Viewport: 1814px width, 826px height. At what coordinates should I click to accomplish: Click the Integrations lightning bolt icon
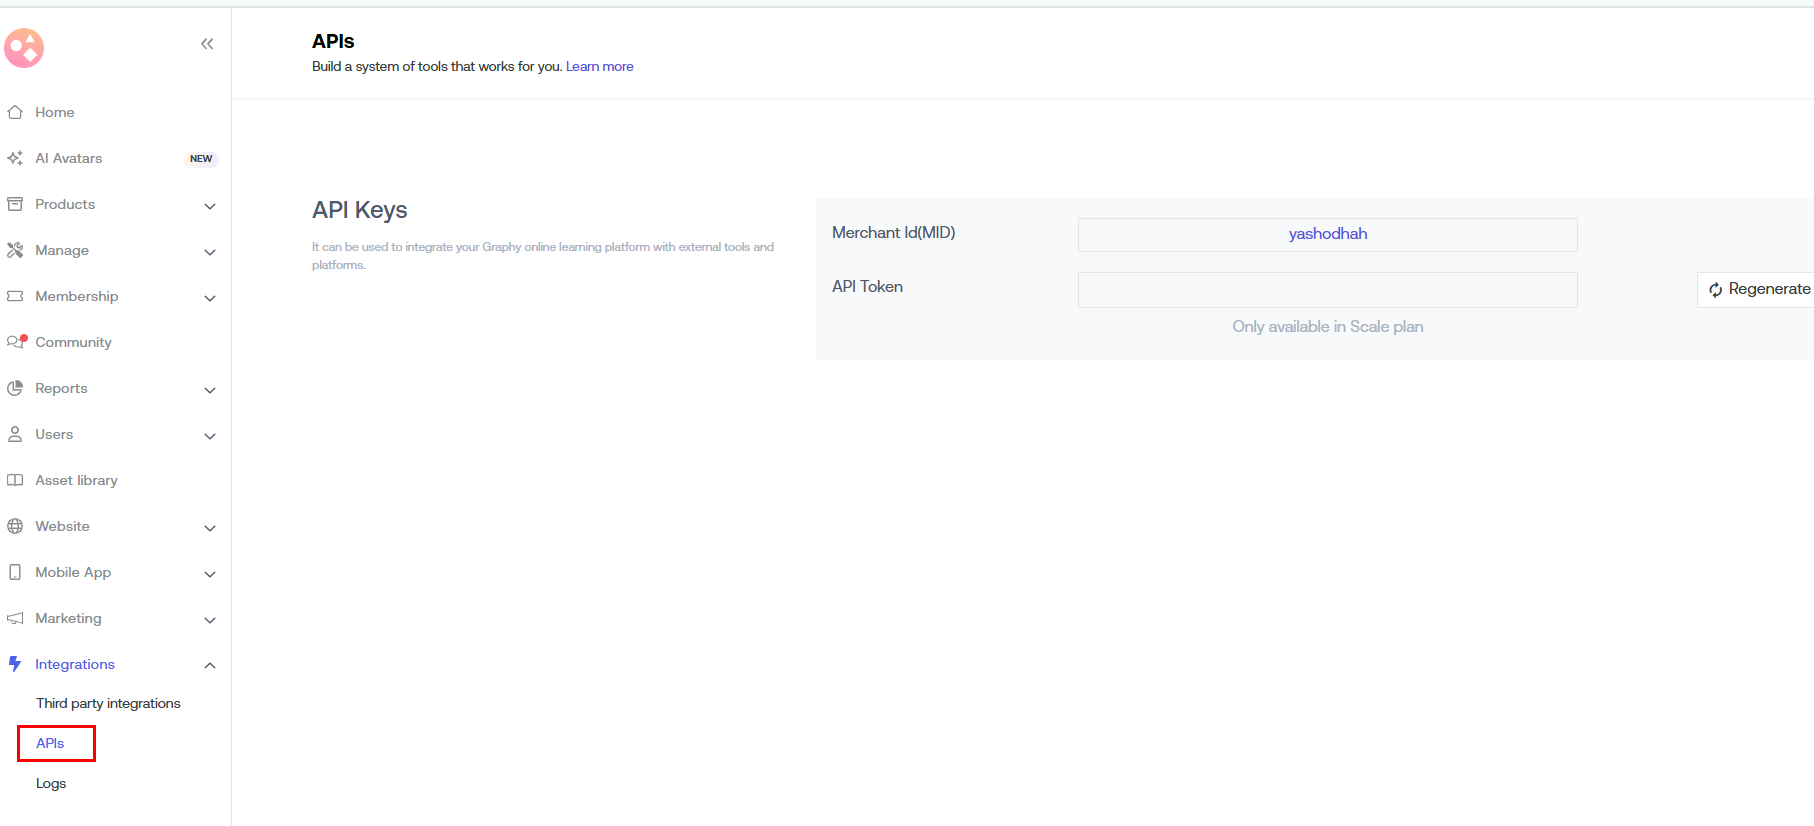click(15, 664)
